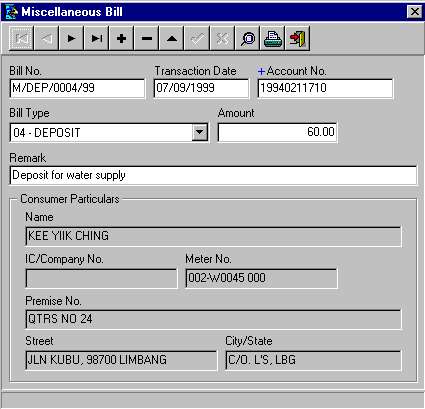The image size is (425, 409).
Task: Select the Bill No. field
Action: 77,88
